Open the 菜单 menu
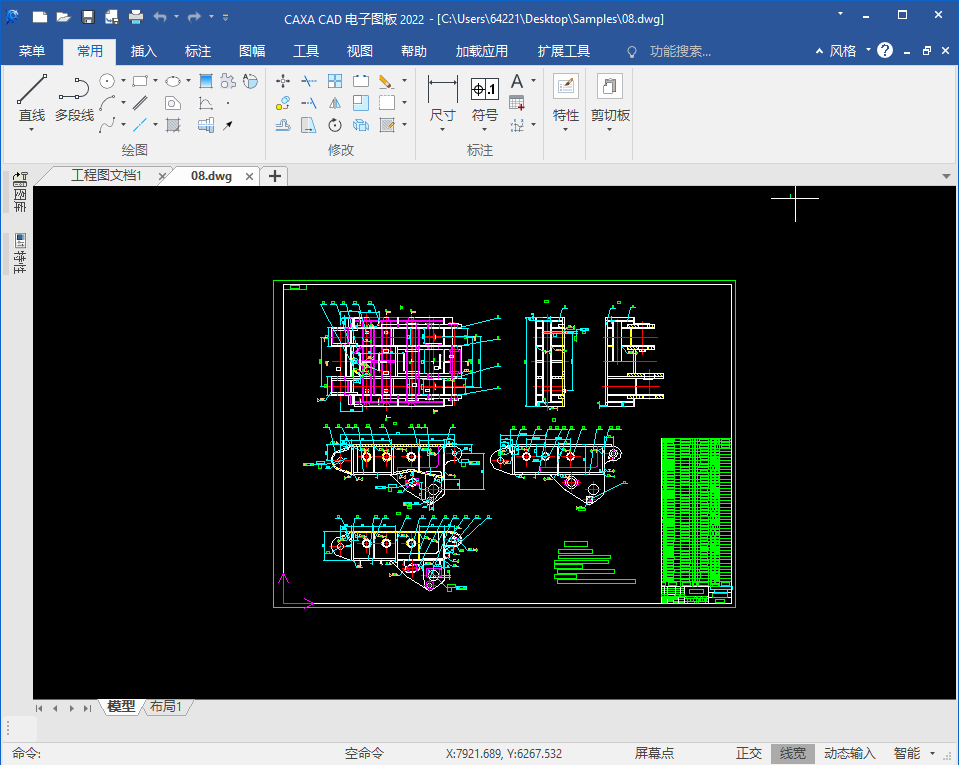 [32, 51]
